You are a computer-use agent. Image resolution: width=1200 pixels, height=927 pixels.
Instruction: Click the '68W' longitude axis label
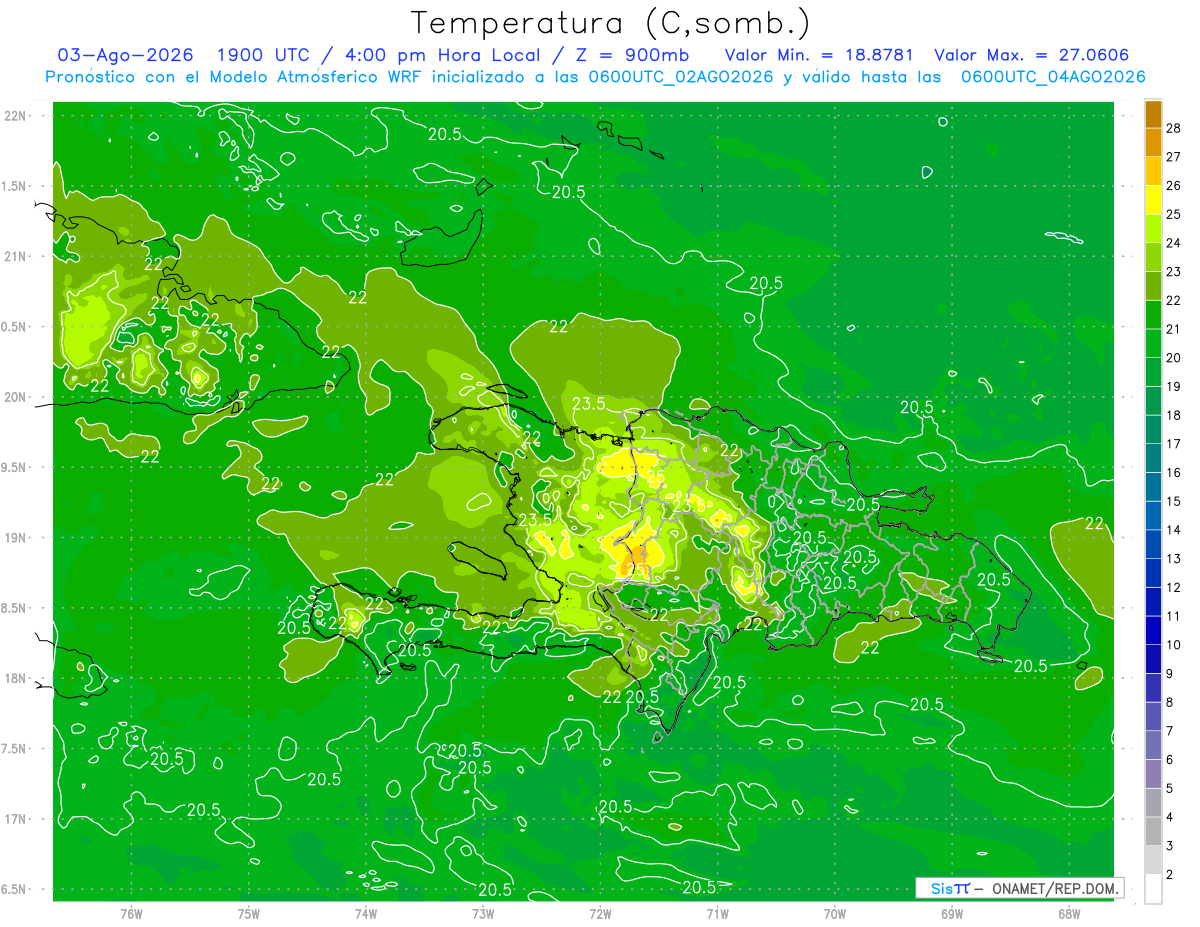click(1069, 914)
